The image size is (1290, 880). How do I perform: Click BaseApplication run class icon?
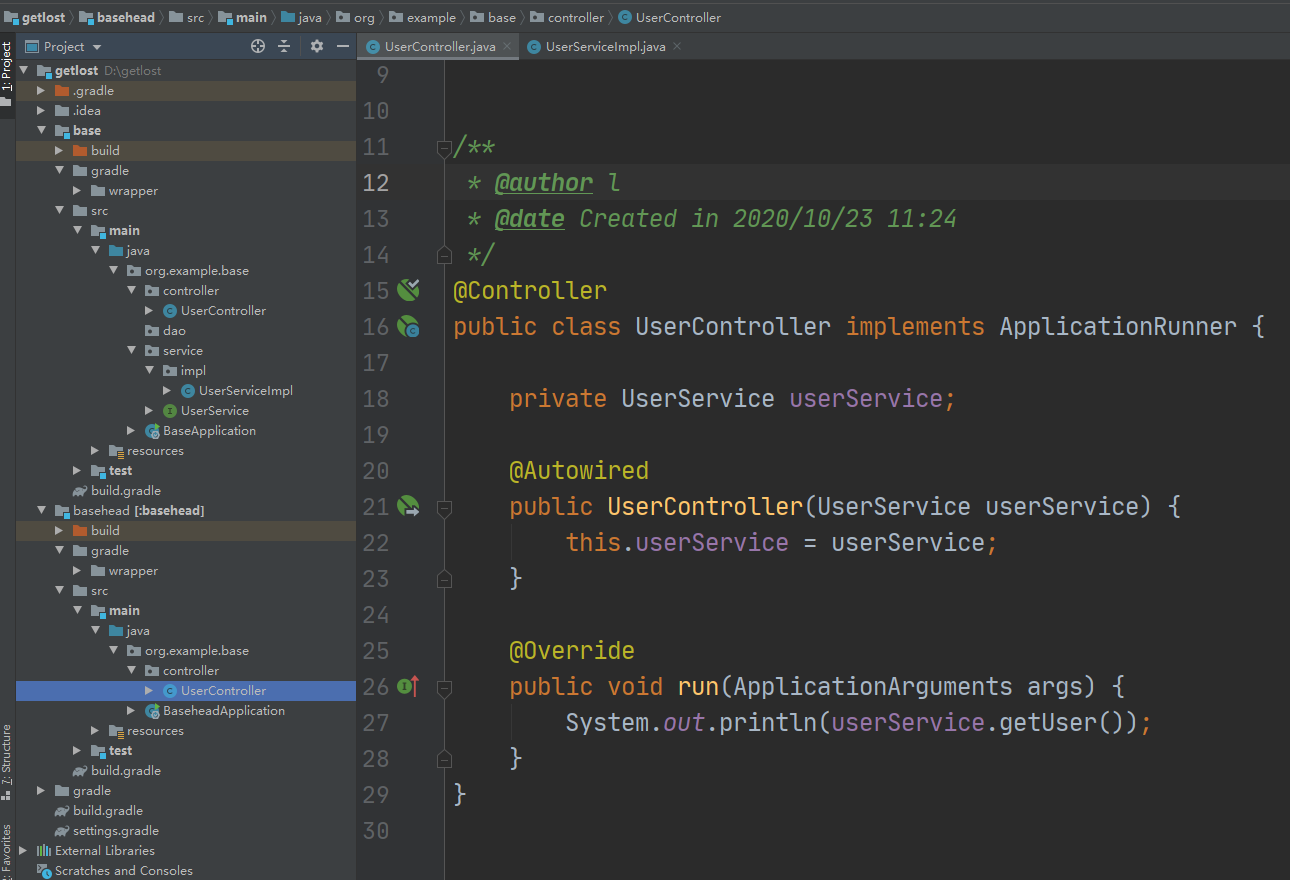pyautogui.click(x=152, y=431)
